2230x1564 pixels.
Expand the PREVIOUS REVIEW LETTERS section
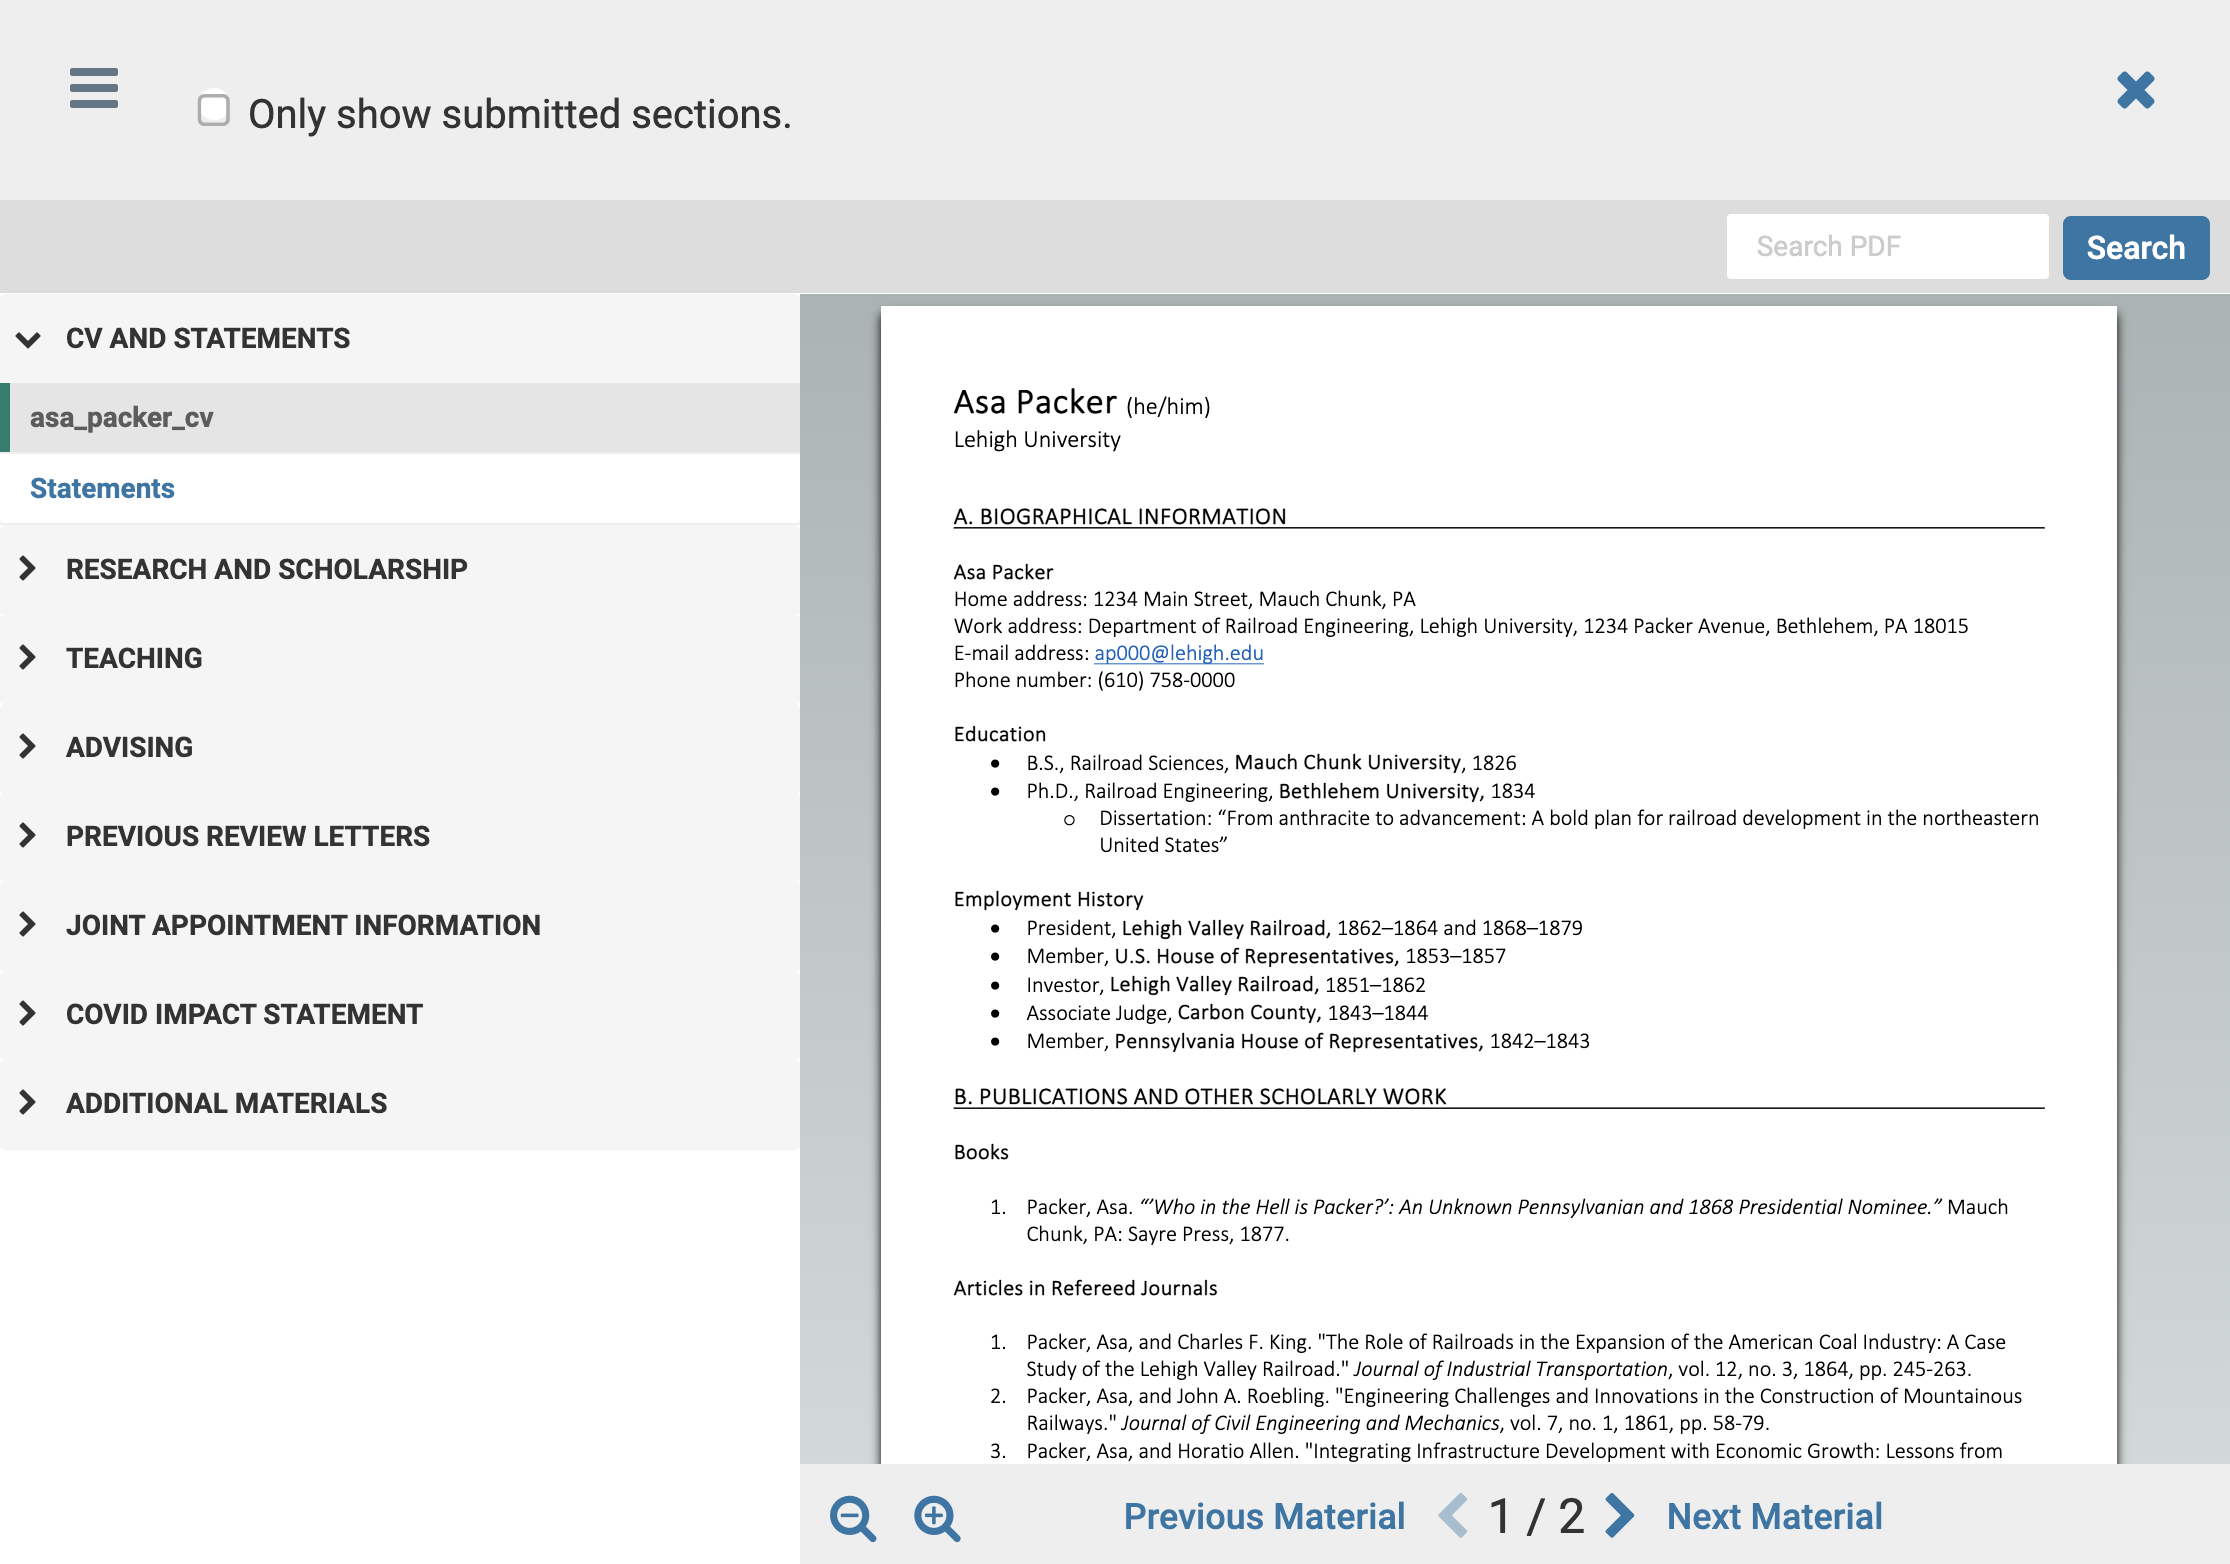pyautogui.click(x=400, y=836)
